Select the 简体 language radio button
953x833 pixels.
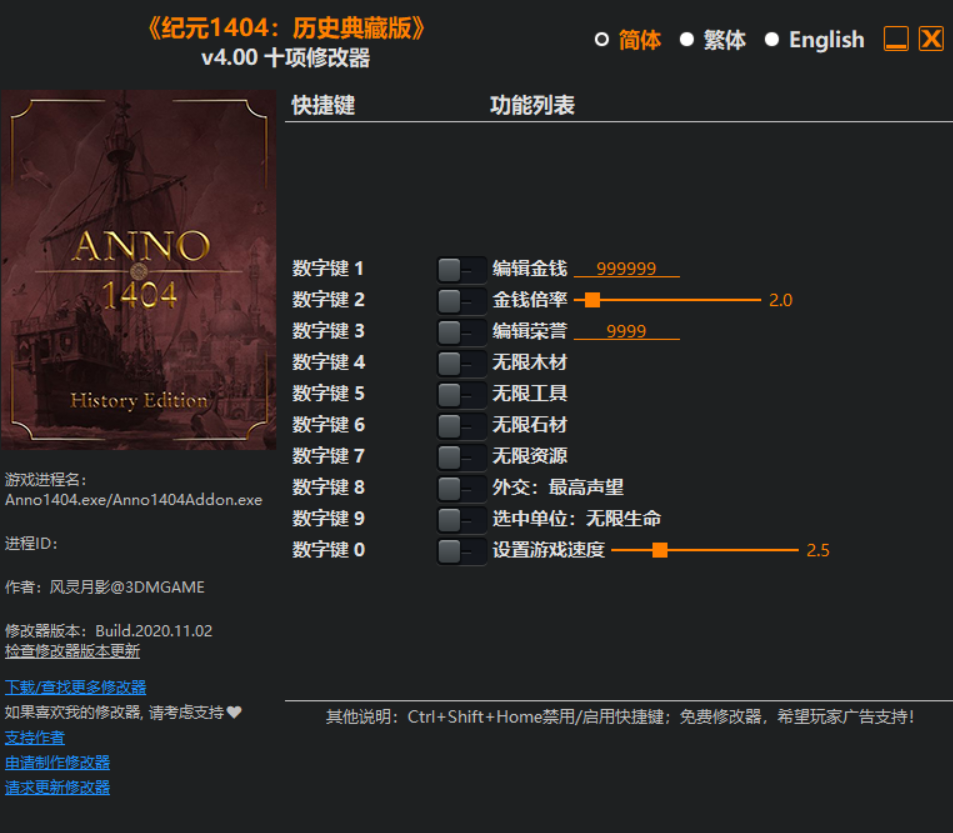(602, 40)
